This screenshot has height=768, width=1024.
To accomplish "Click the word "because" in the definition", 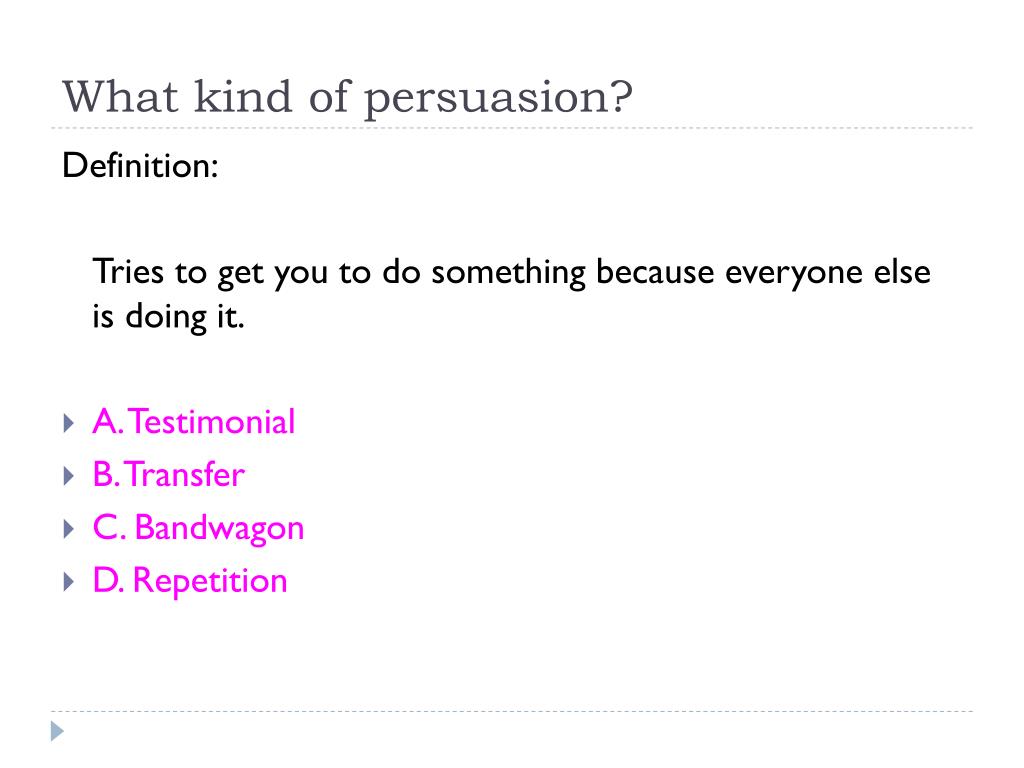I will [x=655, y=272].
